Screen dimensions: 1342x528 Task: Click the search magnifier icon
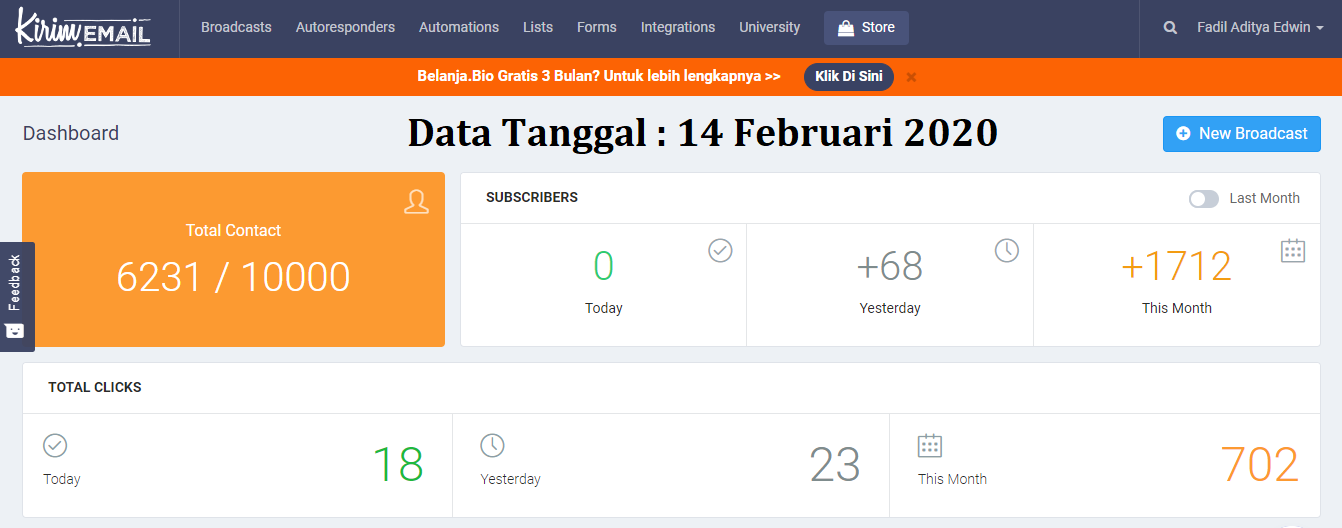click(1170, 28)
